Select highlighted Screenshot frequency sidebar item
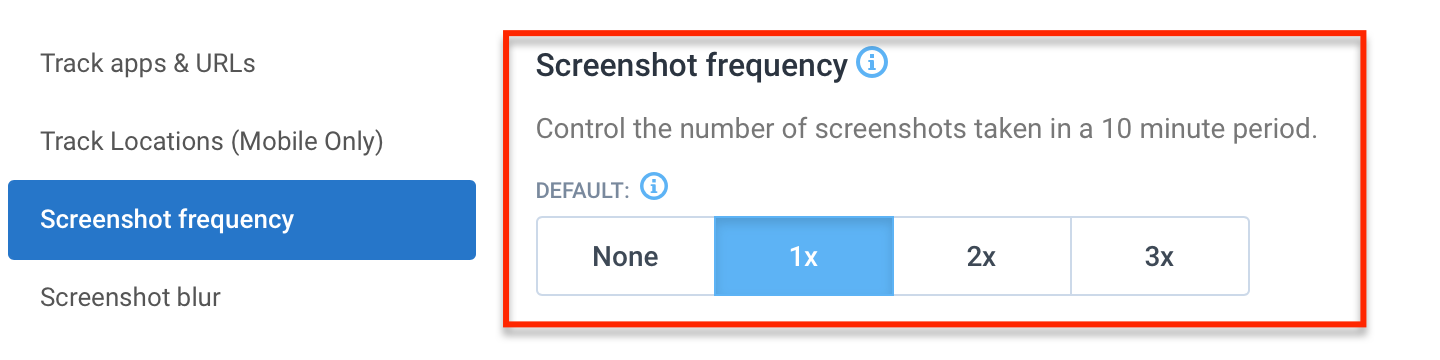Viewport: 1440px width, 360px height. 242,220
